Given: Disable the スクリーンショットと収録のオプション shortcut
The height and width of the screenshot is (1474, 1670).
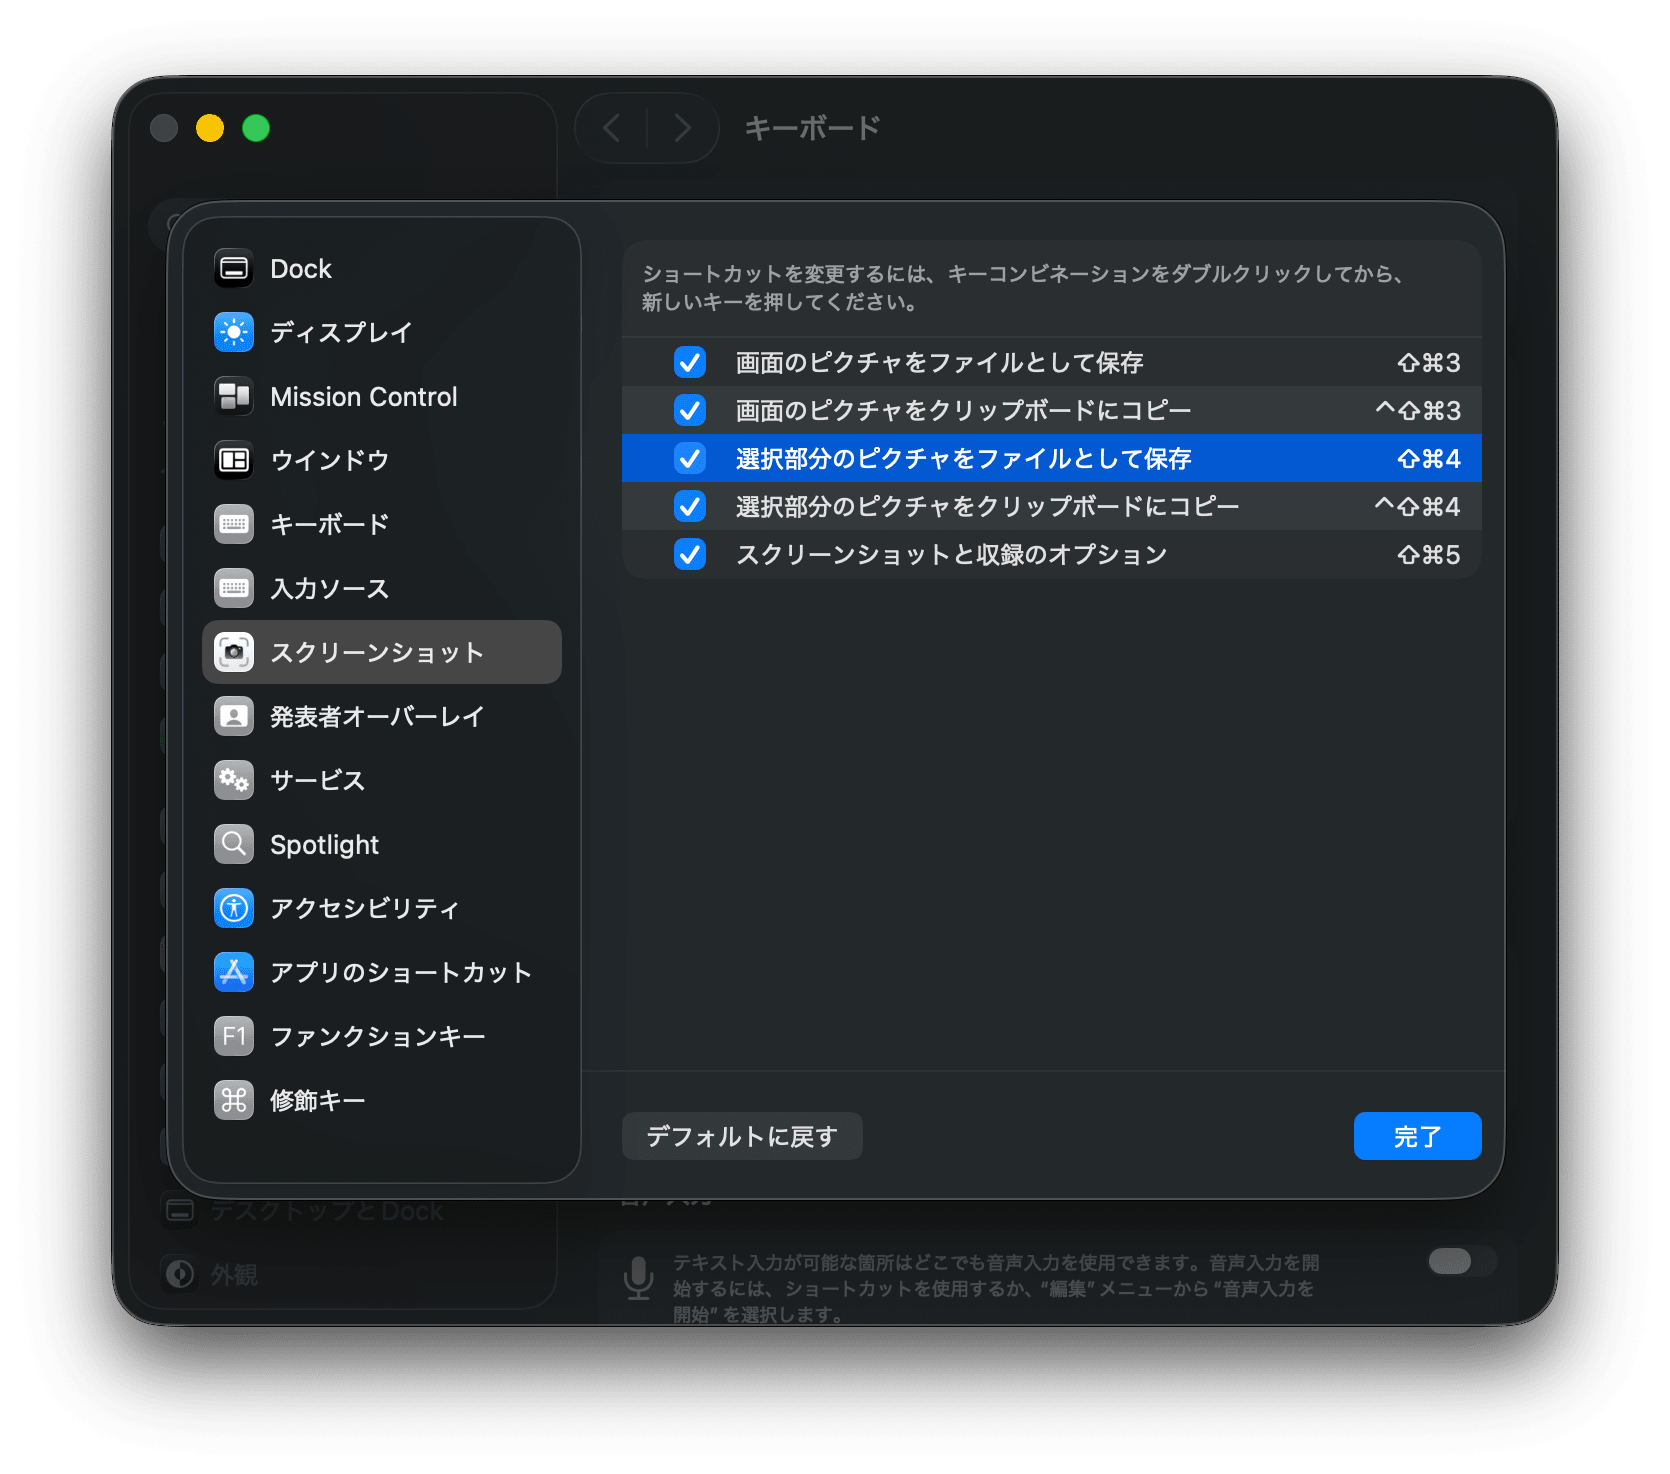Looking at the screenshot, I should pyautogui.click(x=689, y=554).
